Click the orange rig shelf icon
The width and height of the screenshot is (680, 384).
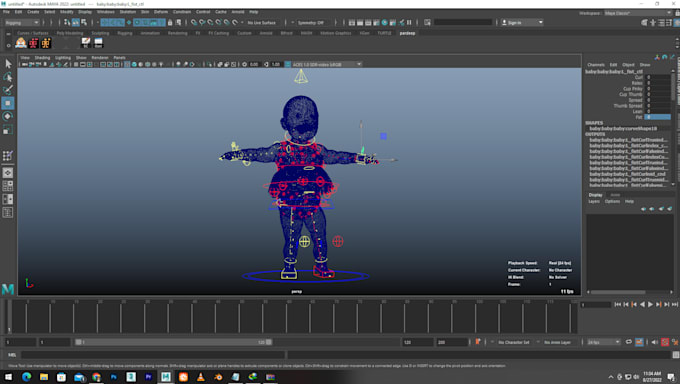tap(46, 43)
